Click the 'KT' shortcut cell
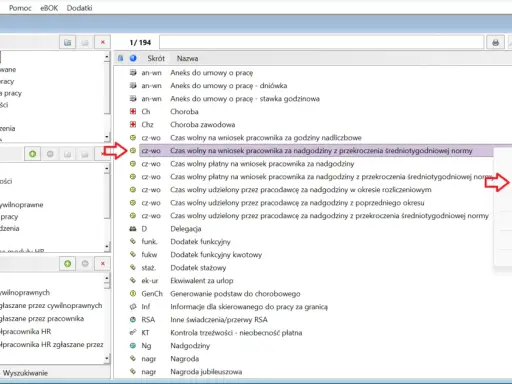Viewport: 512px width, 384px height. coord(145,333)
